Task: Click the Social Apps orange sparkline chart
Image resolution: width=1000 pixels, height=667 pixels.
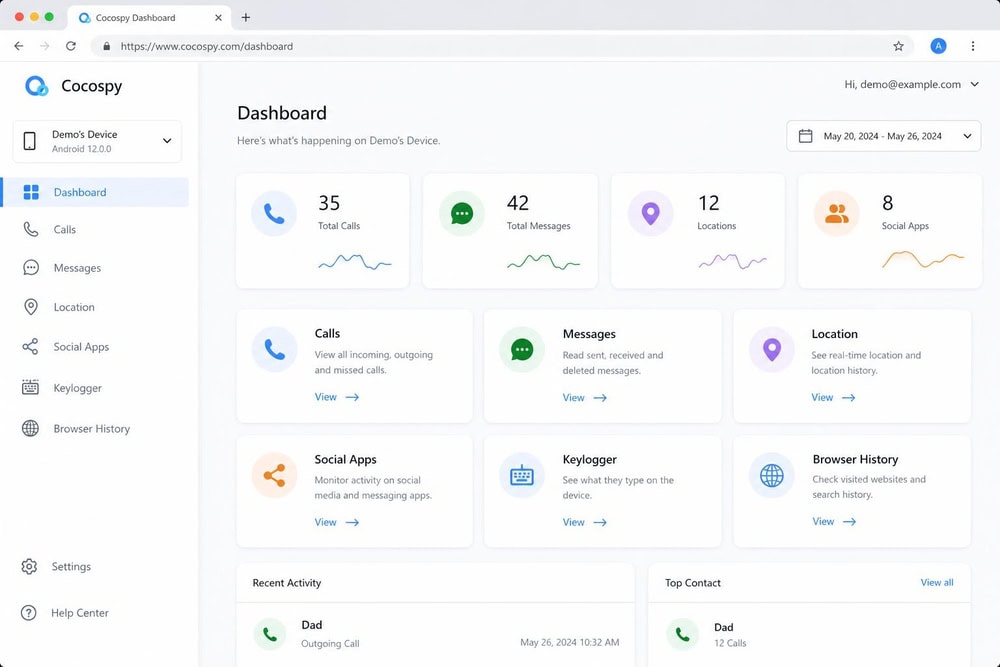Action: point(923,259)
